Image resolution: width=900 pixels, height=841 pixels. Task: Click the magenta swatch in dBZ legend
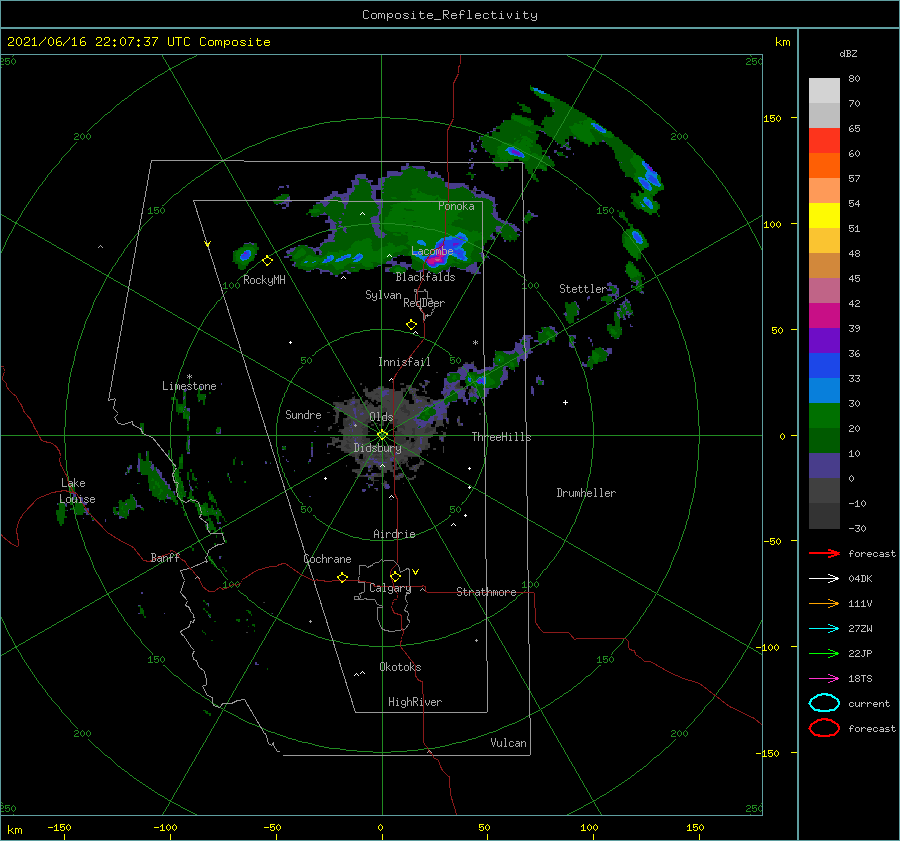824,316
